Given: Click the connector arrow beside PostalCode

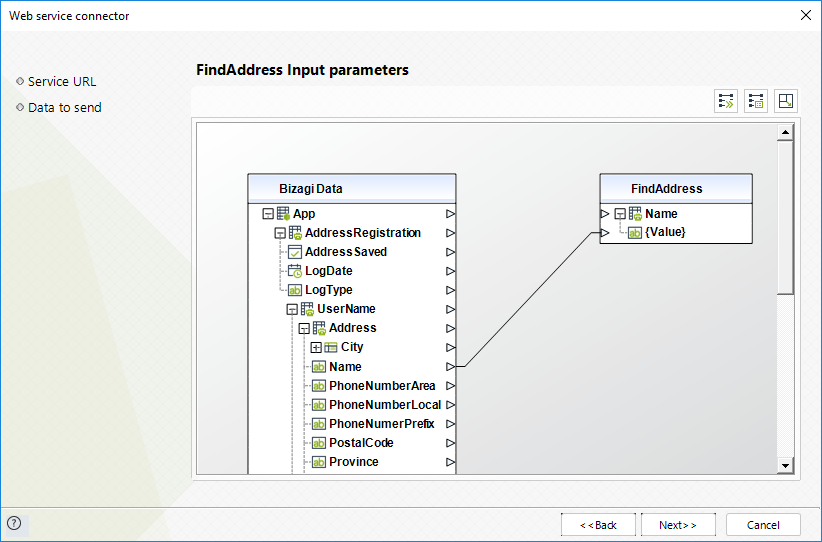Looking at the screenshot, I should 450,443.
